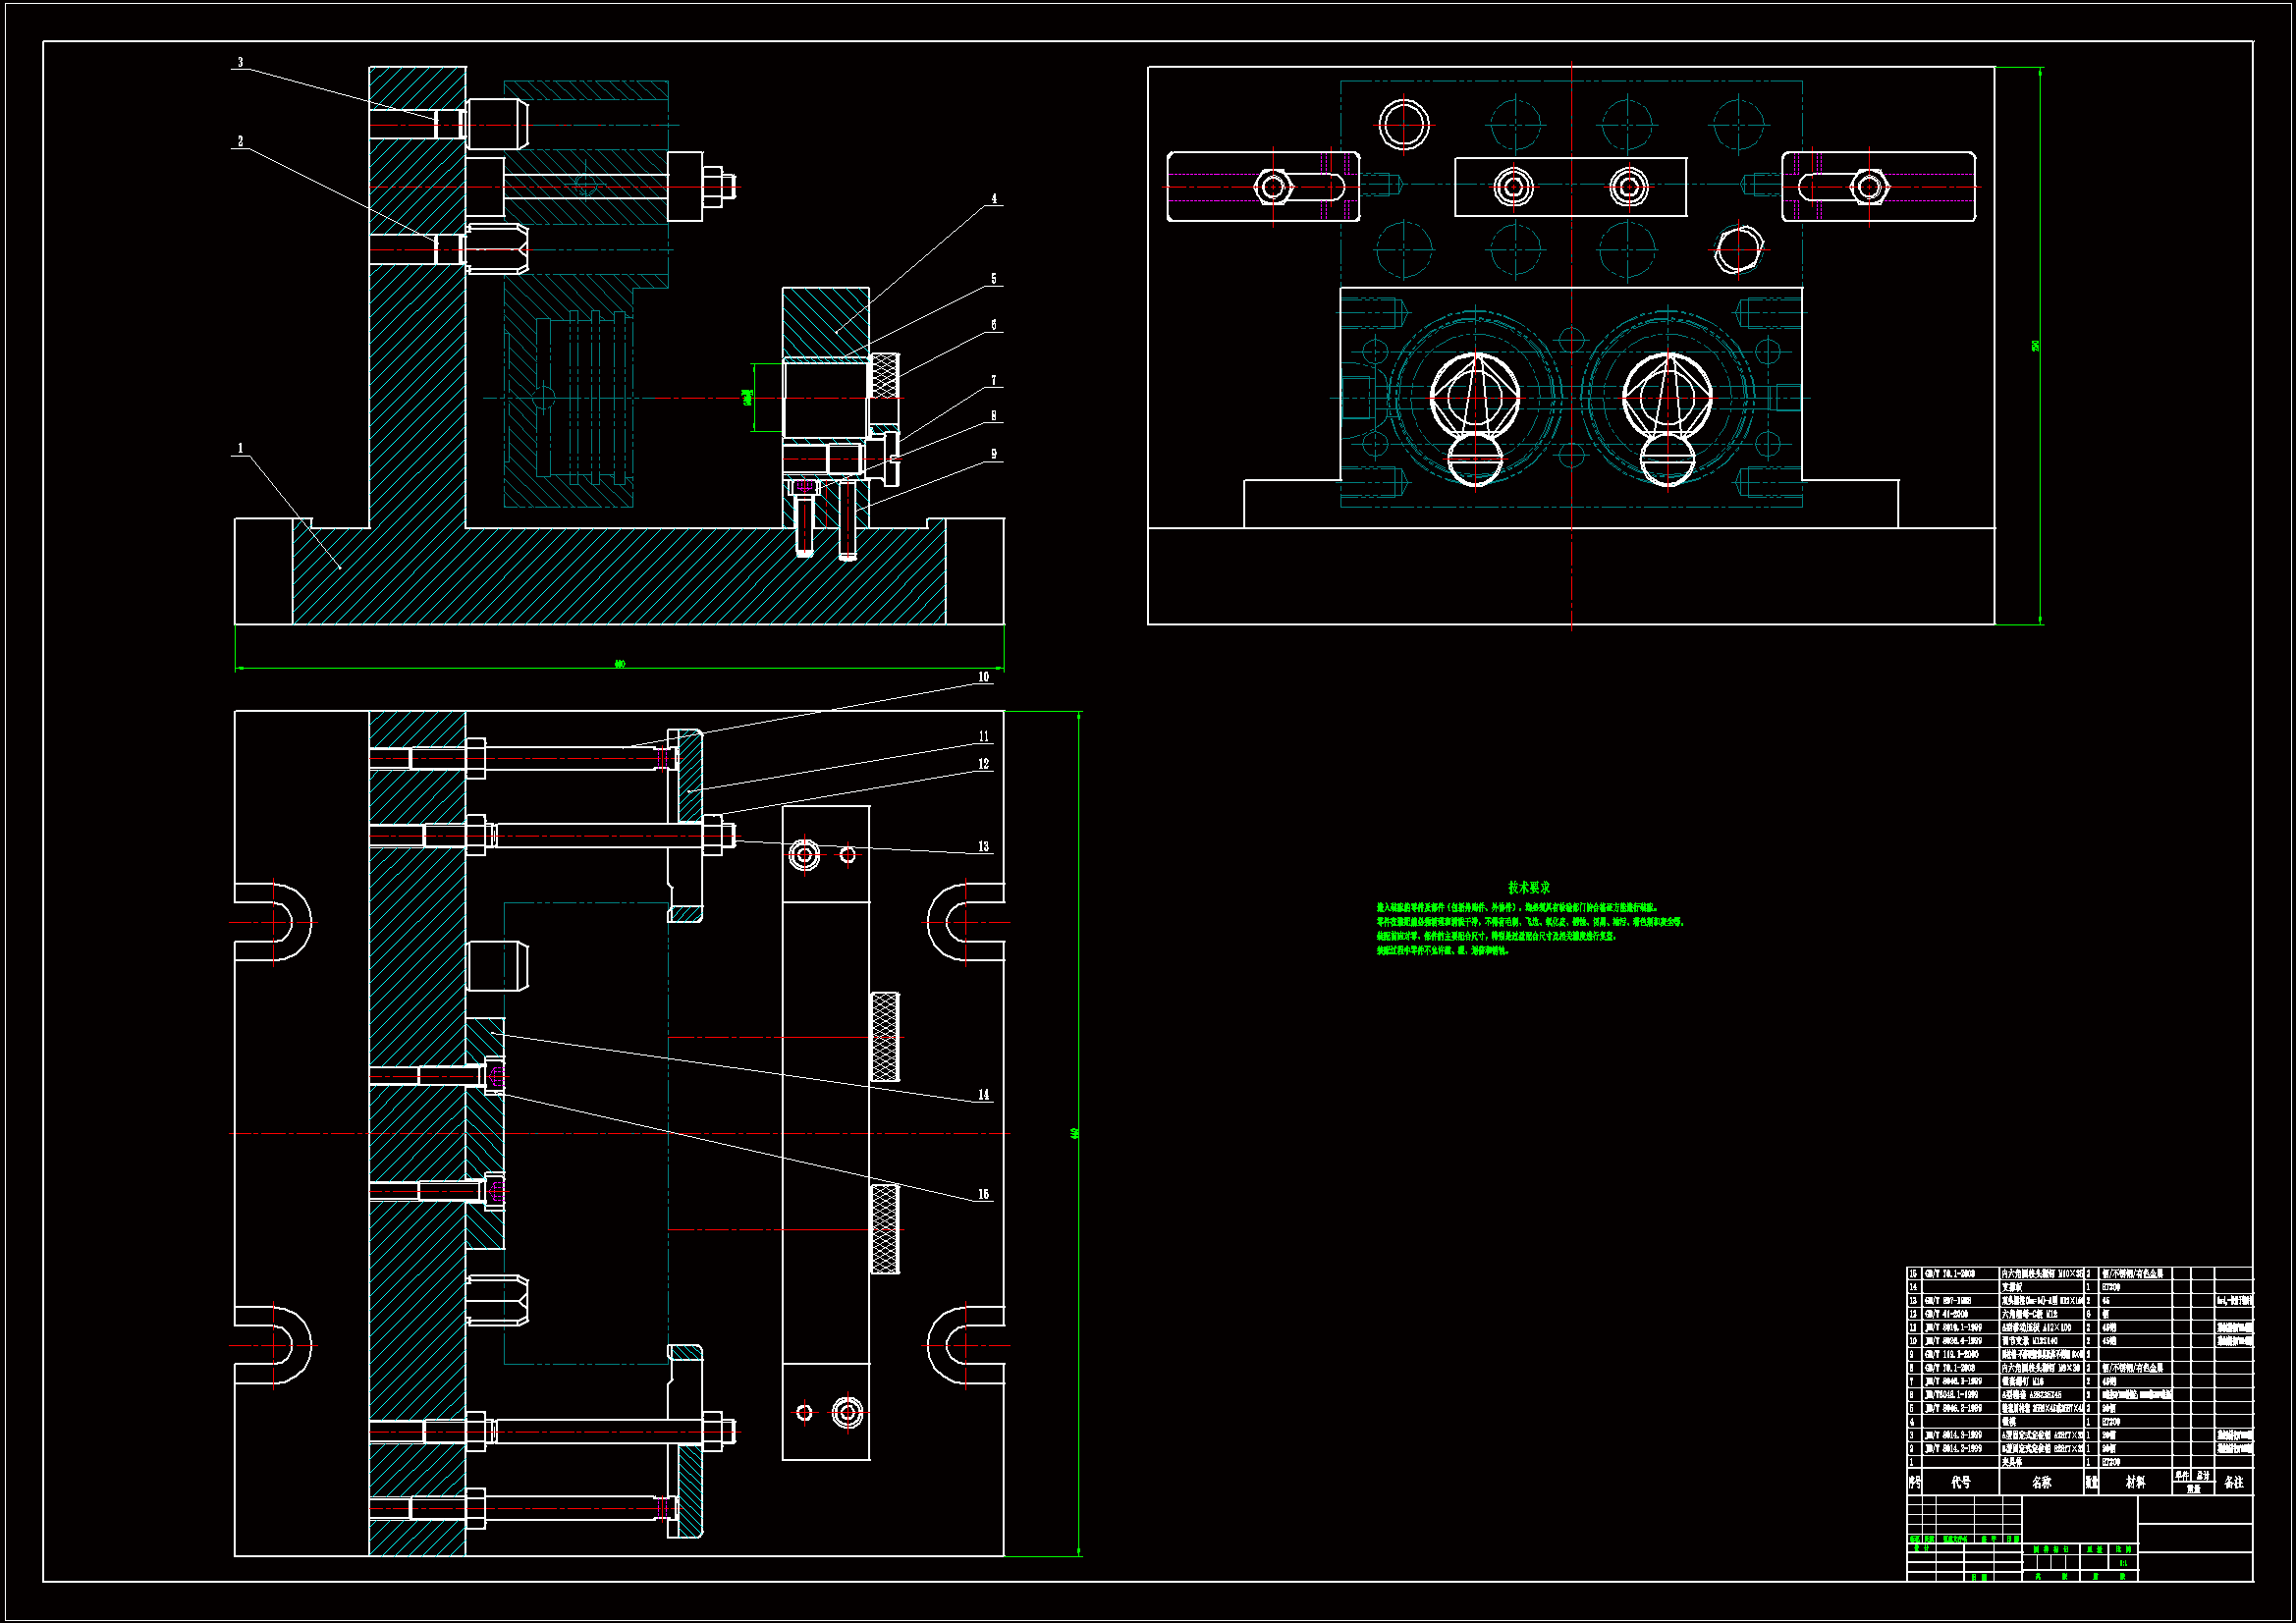Click the 备注 column header cell
Viewport: 2296px width, 1623px height.
pos(2234,1482)
